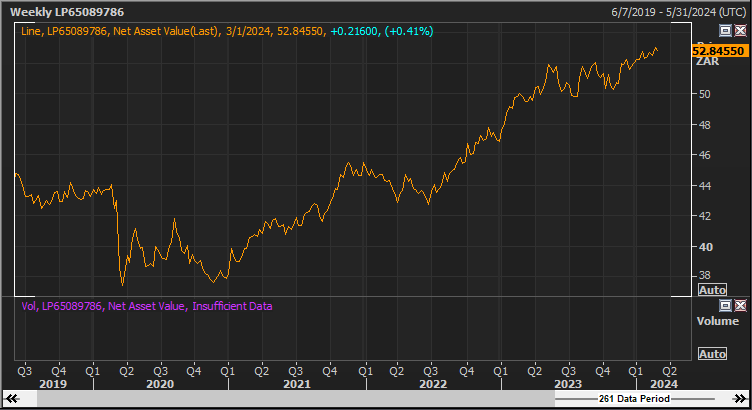Click the 42 price axis label
This screenshot has height=410, width=752.
point(705,216)
